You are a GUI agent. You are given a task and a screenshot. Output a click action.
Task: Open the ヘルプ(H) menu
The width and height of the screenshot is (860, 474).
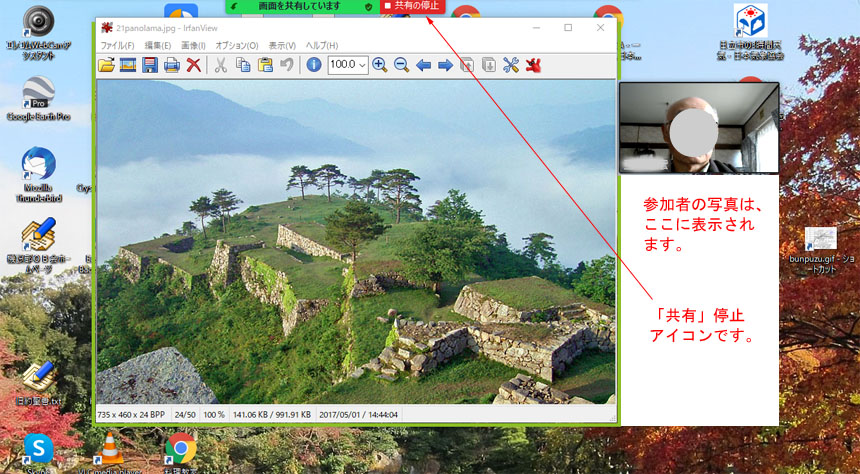click(x=322, y=46)
